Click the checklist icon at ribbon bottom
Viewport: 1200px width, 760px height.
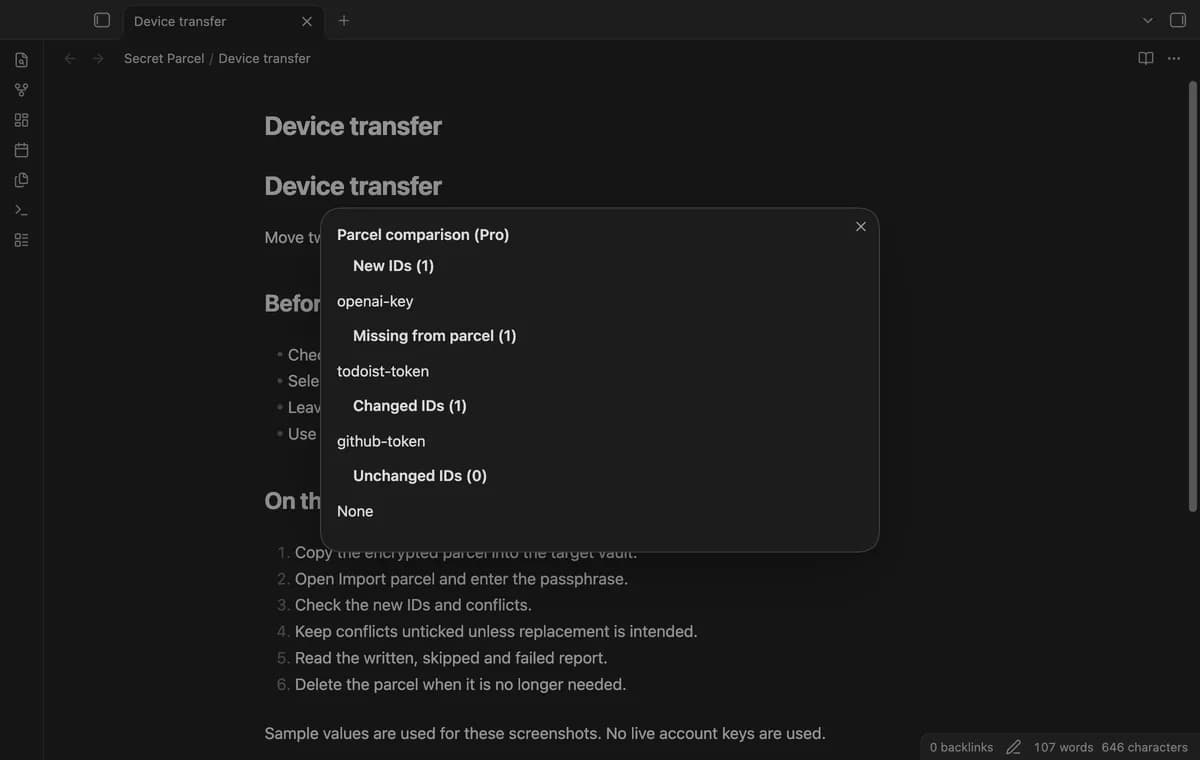tap(21, 240)
